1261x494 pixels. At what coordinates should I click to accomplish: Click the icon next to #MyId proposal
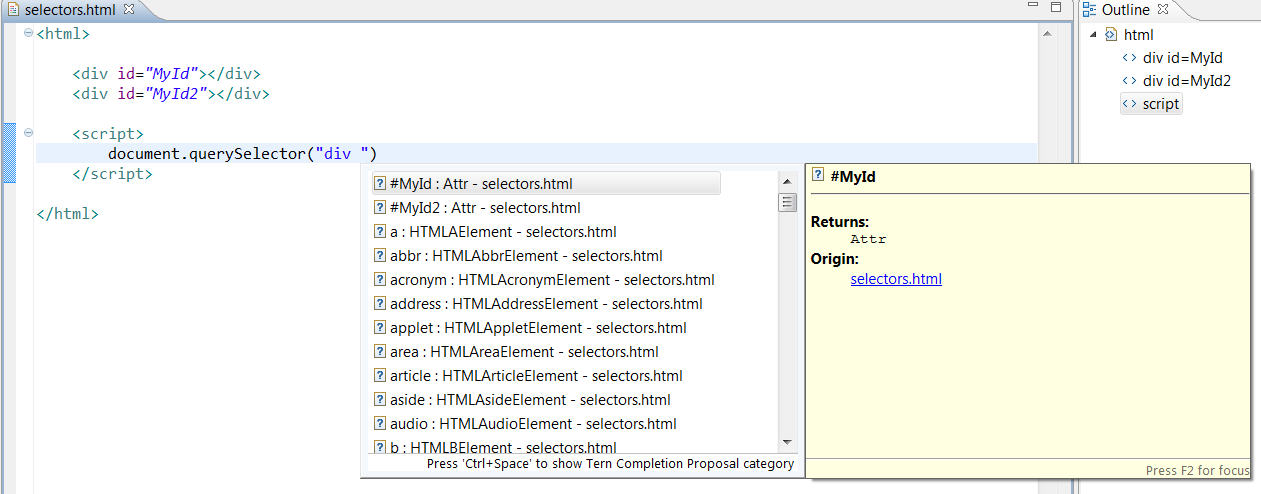pos(380,184)
